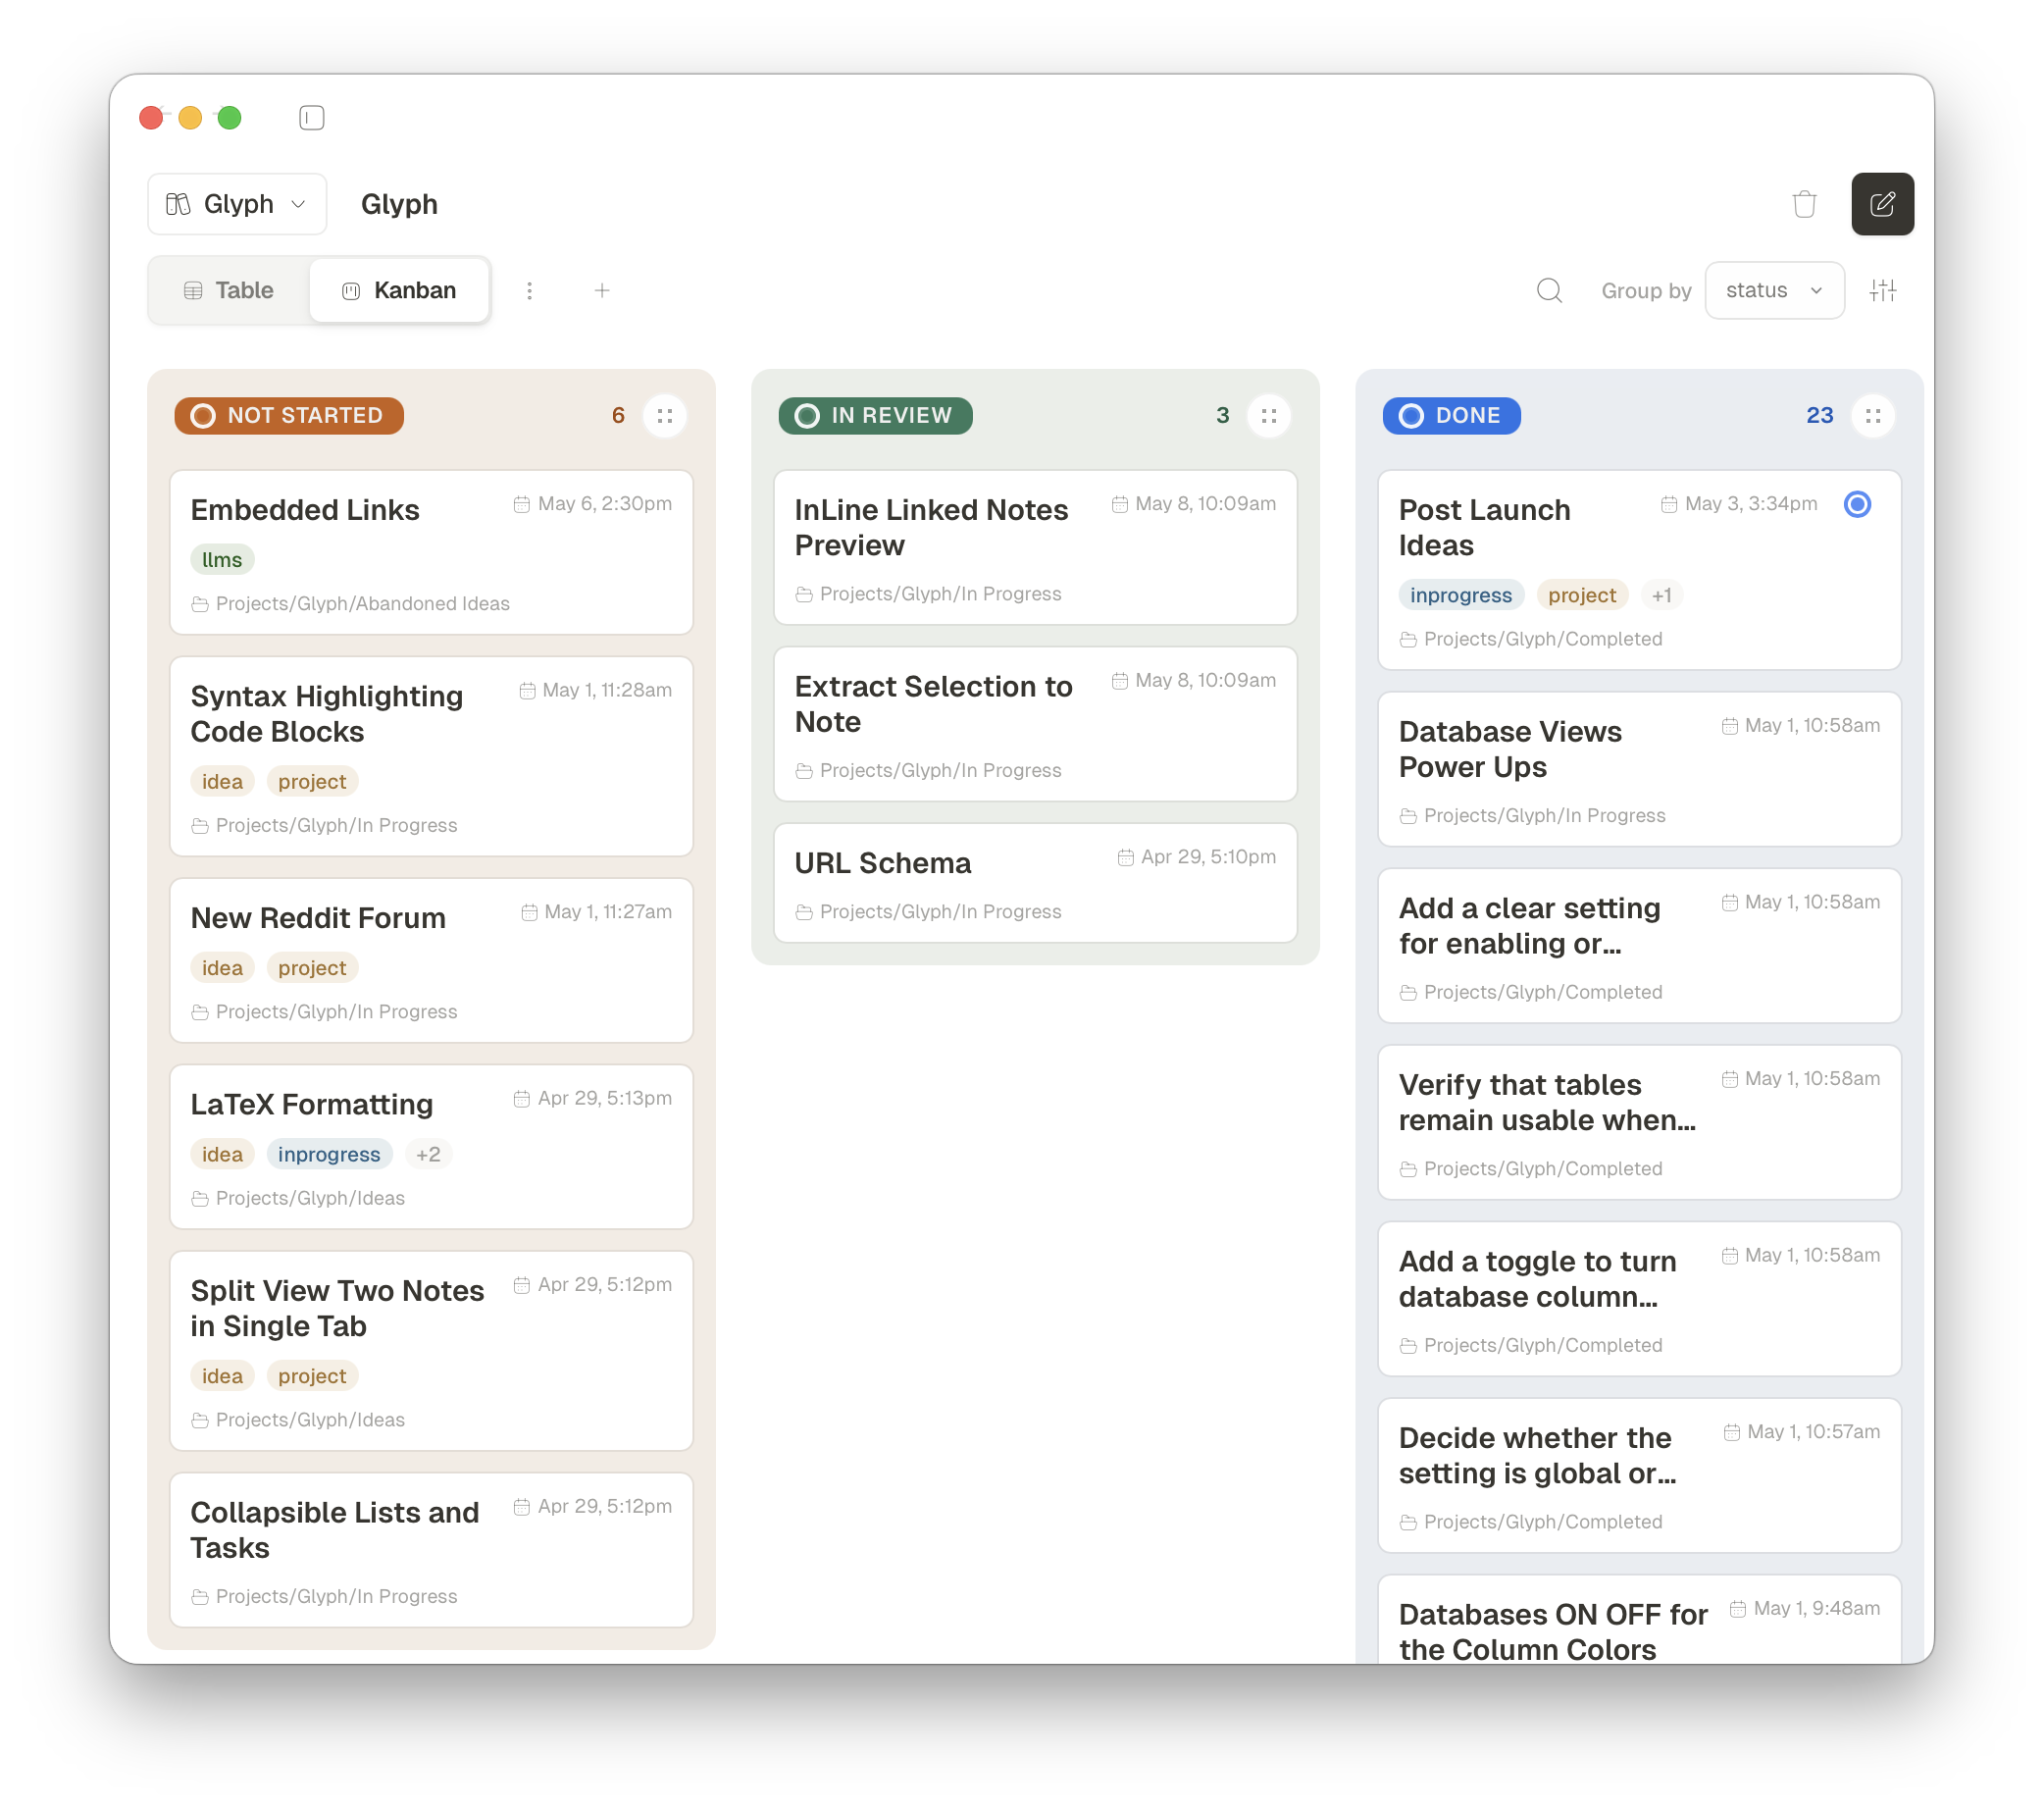Click calendar icon on LaTeX Formatting card

point(521,1099)
